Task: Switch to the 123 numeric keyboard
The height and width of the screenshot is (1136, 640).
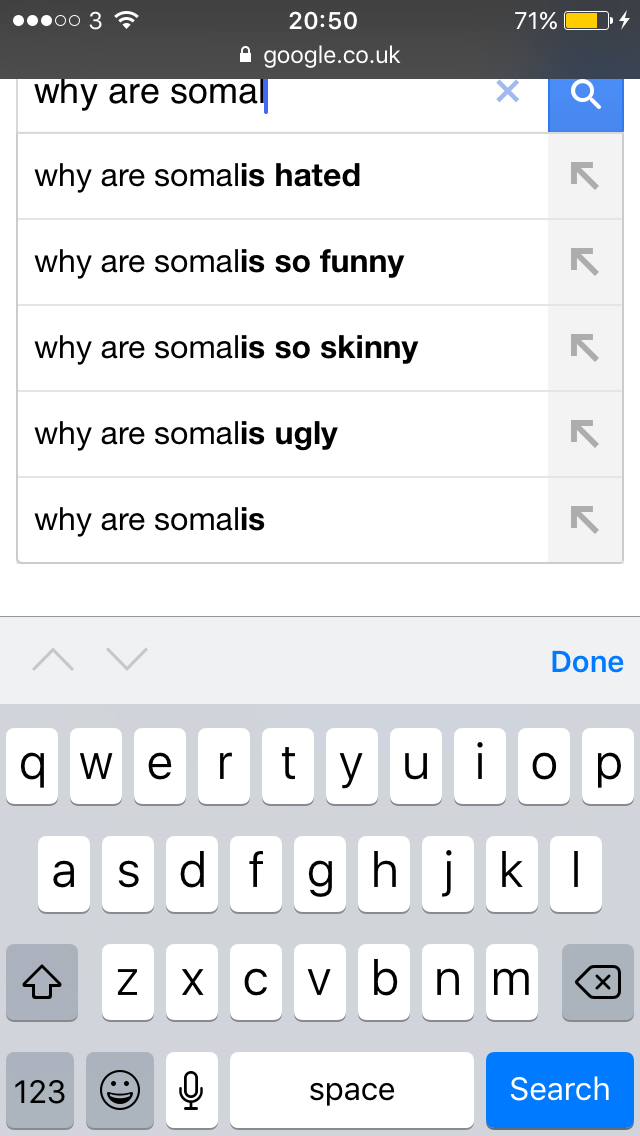Action: (x=40, y=1090)
